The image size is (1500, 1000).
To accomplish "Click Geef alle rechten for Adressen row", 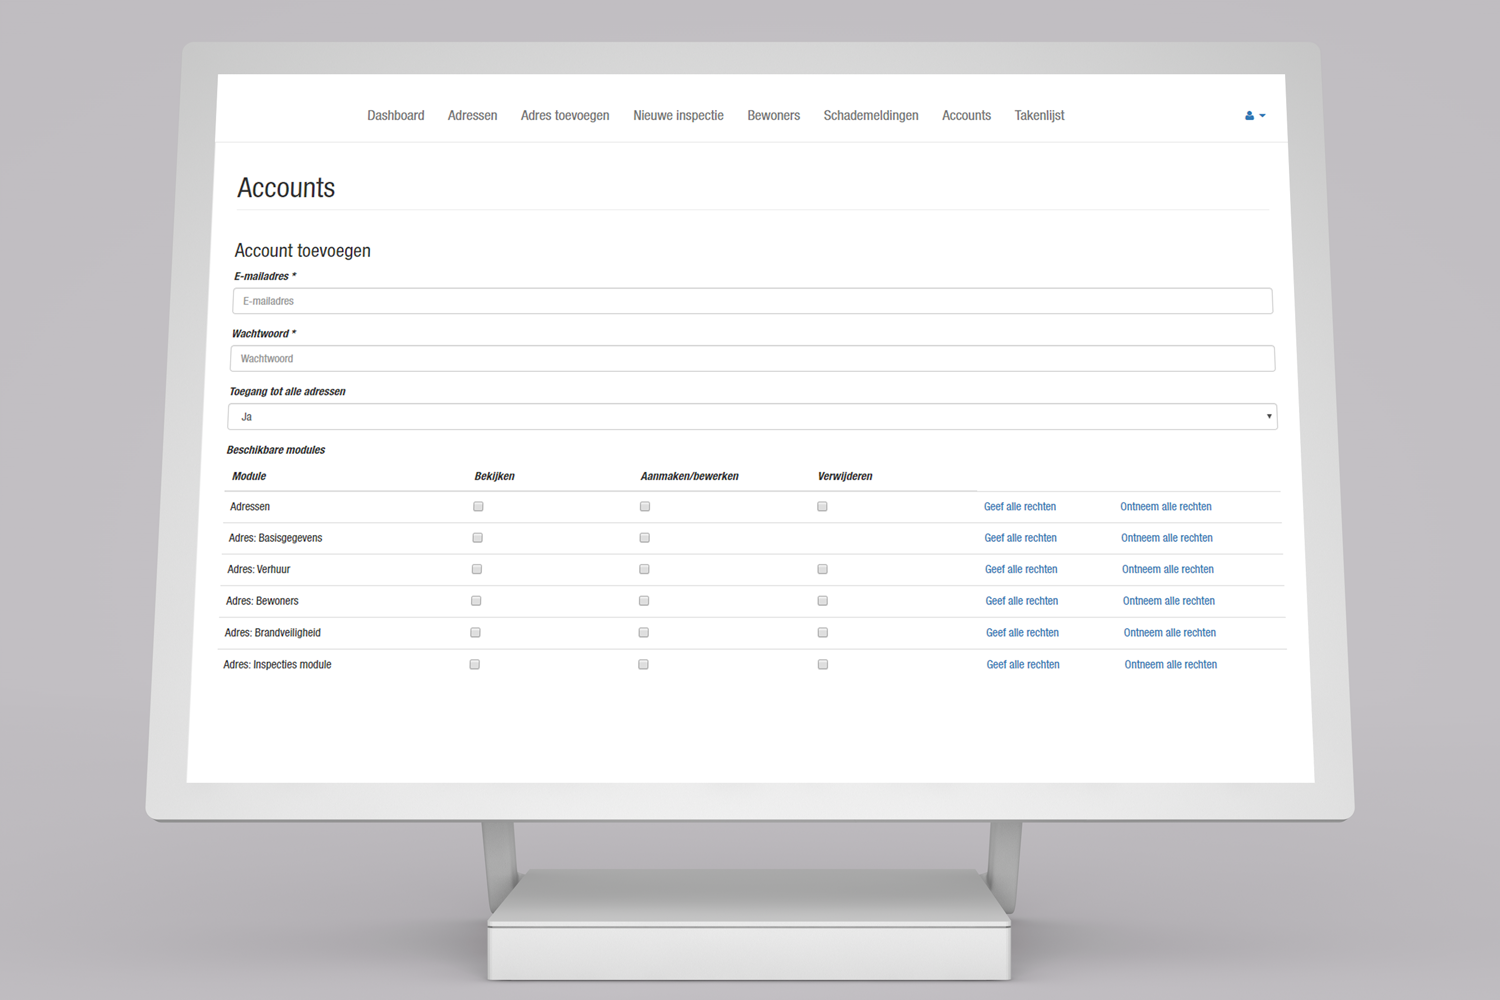I will 1019,507.
